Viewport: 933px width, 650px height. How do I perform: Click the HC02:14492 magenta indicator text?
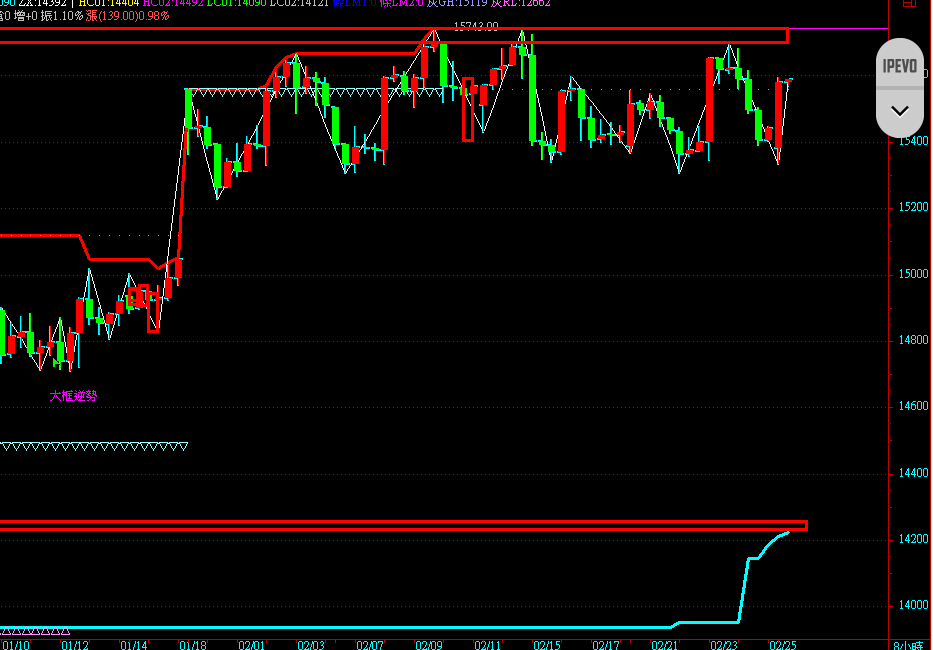pyautogui.click(x=173, y=3)
